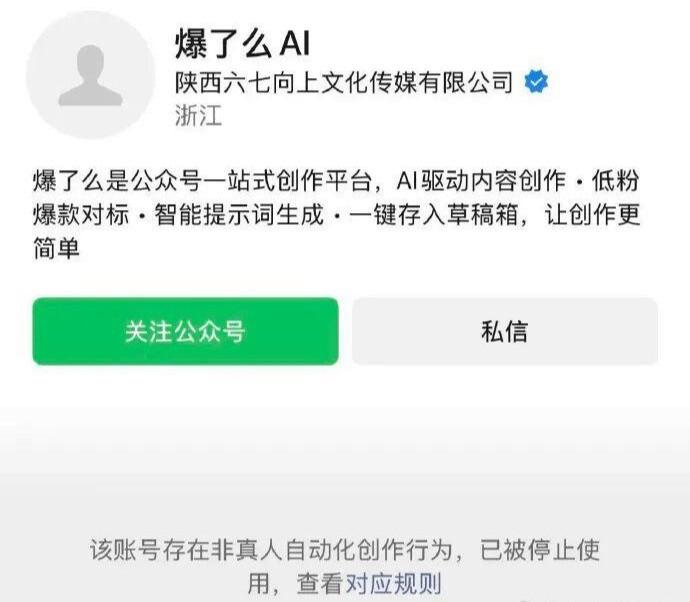Tap the 已被停止 phrase in notice
Viewport: 690px width, 602px height.
click(528, 550)
